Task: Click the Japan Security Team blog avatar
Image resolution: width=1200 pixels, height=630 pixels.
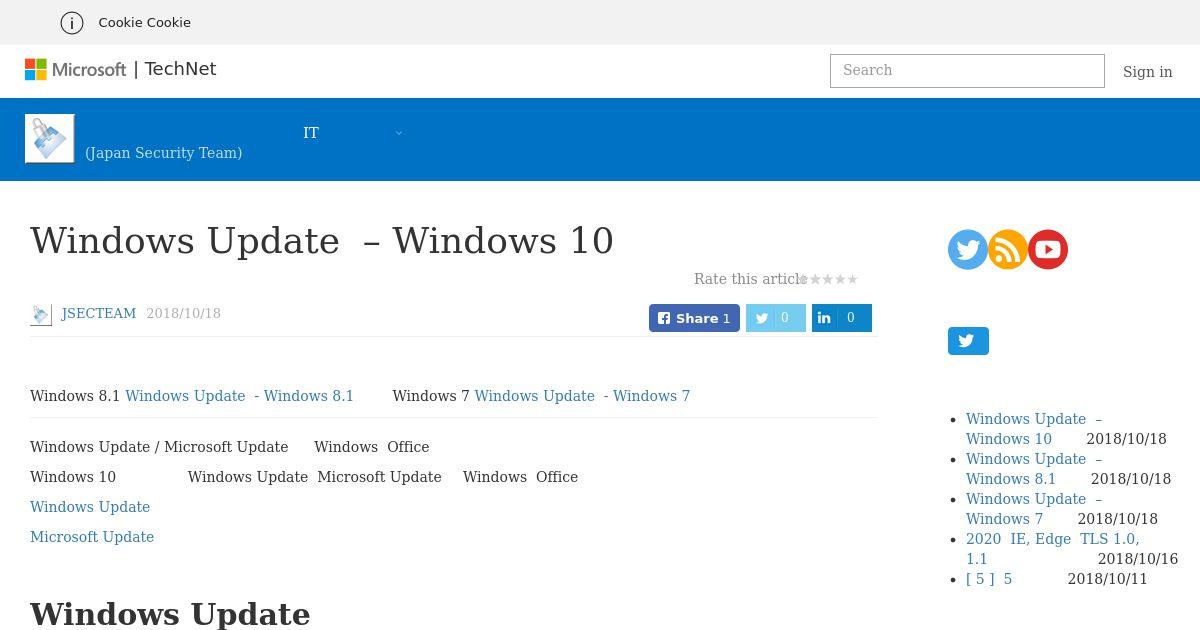Action: pos(50,138)
